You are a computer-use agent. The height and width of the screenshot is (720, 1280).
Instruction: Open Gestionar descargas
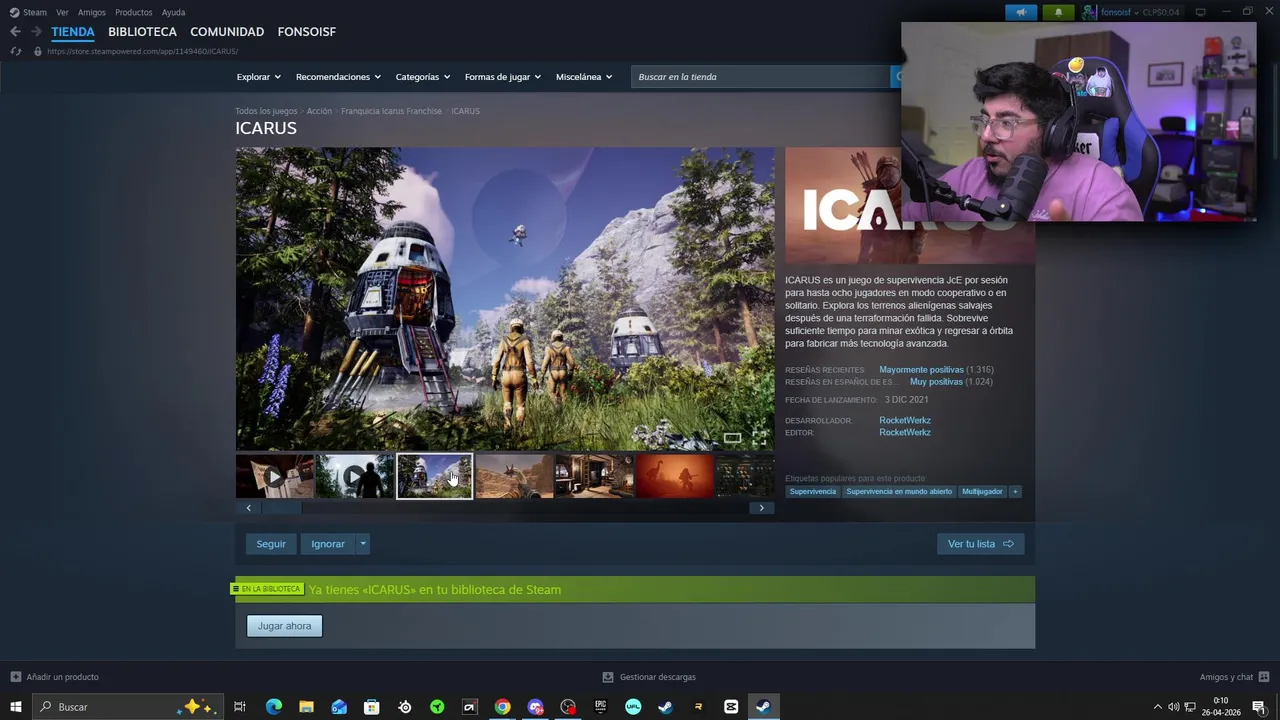[649, 677]
